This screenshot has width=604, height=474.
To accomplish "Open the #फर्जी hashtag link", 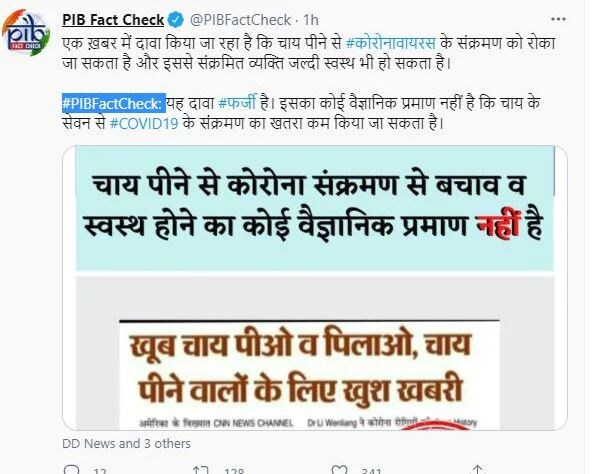I will (x=237, y=103).
